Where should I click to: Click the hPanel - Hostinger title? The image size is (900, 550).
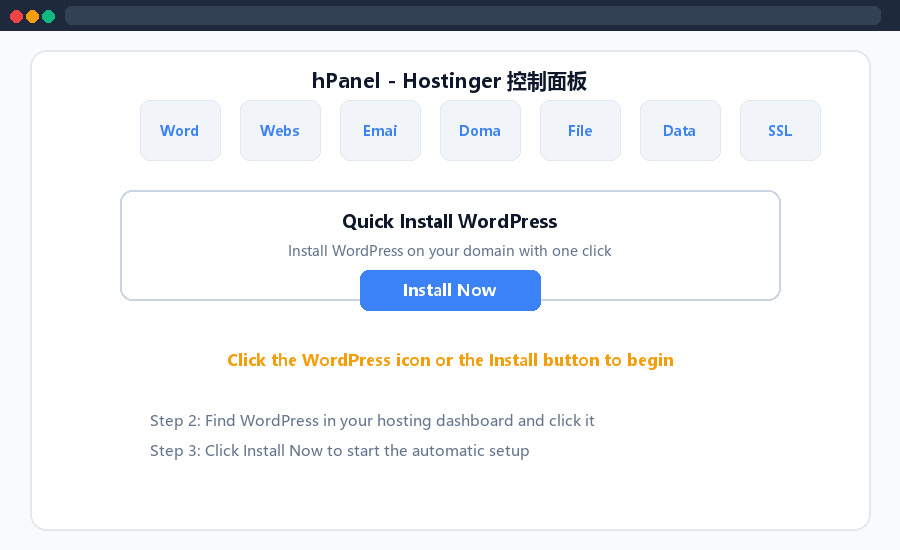pyautogui.click(x=449, y=81)
